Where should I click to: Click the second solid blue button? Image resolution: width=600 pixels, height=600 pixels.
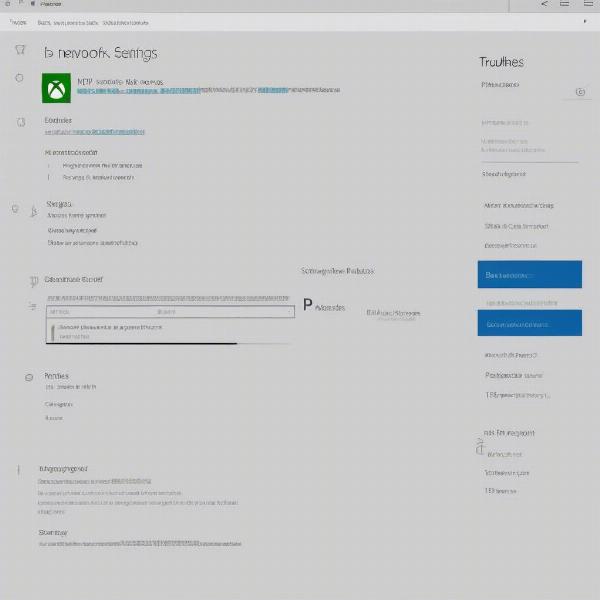(x=530, y=323)
